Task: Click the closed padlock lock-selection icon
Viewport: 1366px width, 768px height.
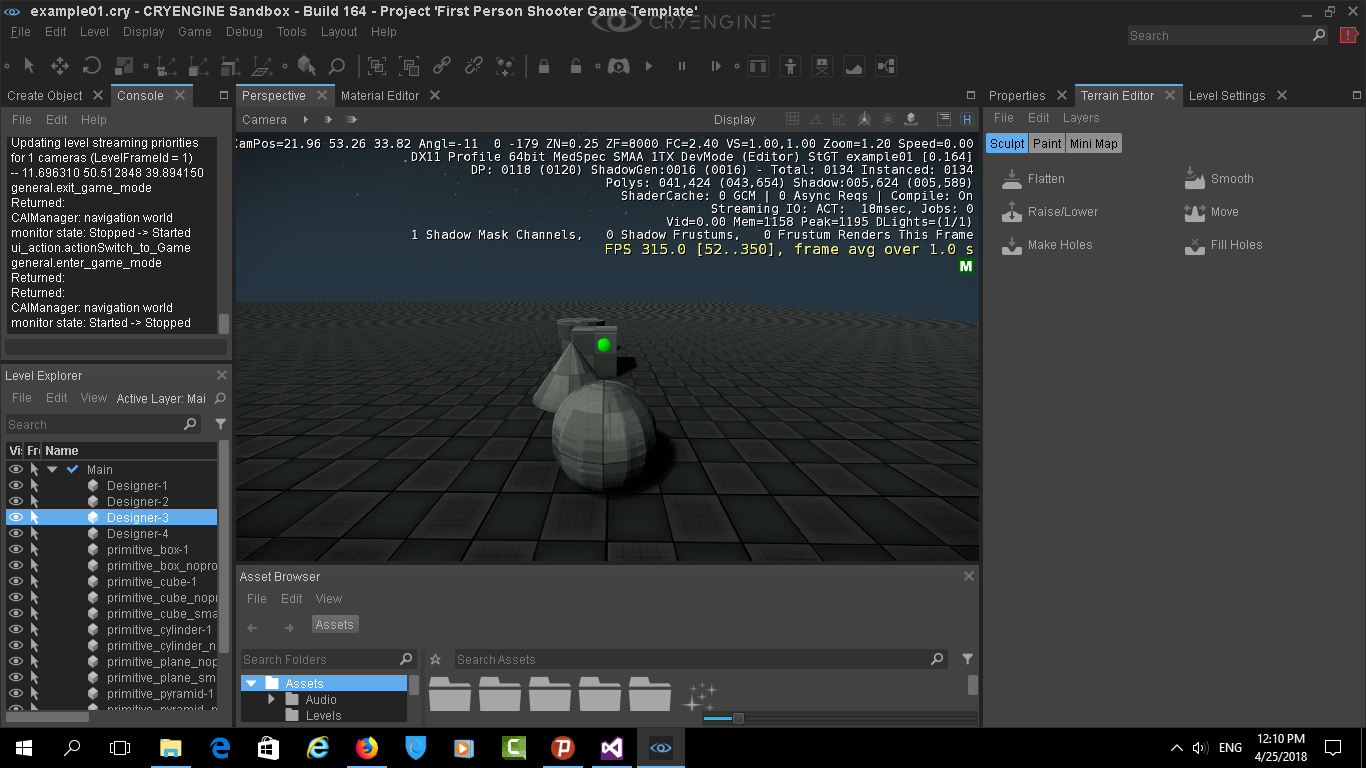Action: 544,66
